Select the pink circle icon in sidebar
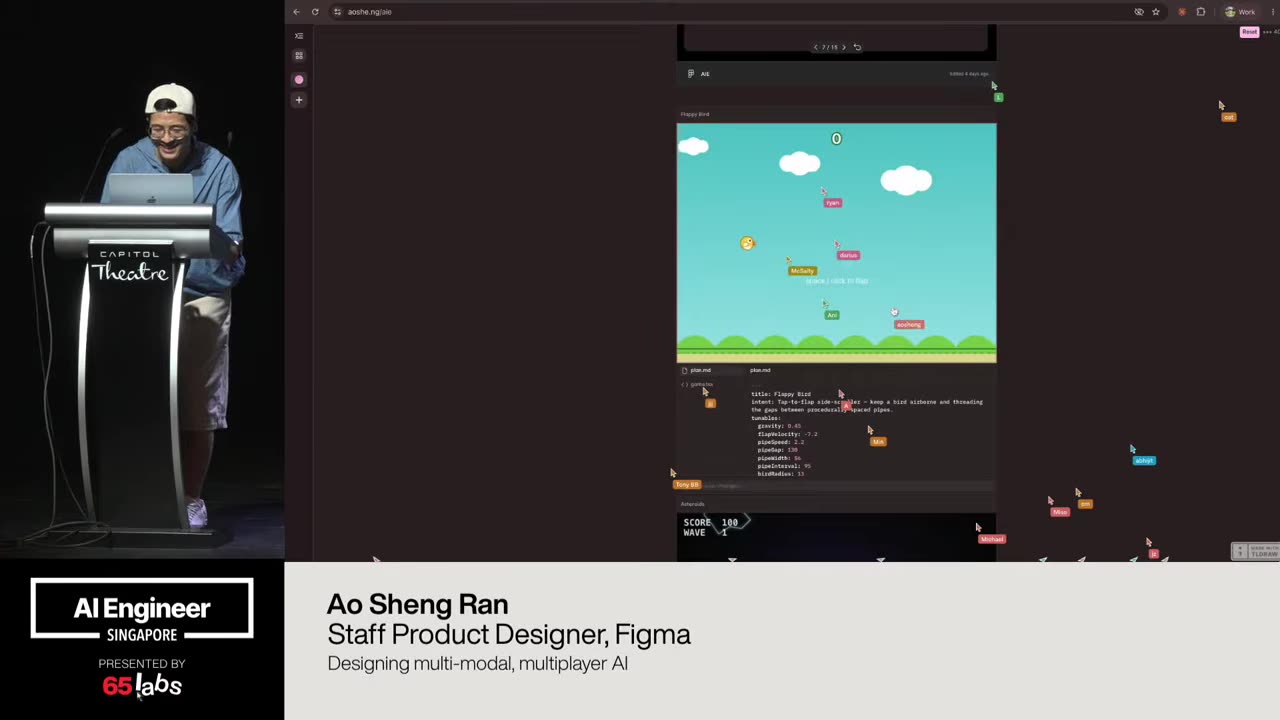The height and width of the screenshot is (720, 1280). [299, 79]
